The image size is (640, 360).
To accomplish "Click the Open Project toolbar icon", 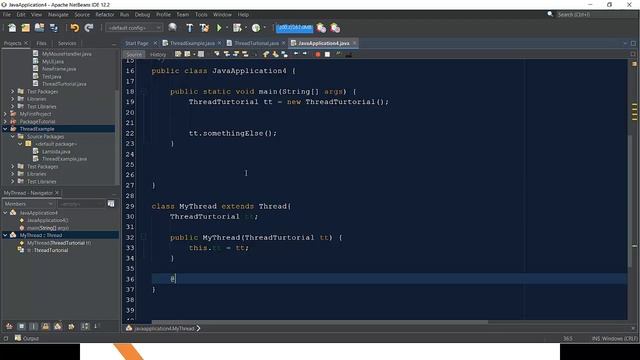I will pos(39,28).
